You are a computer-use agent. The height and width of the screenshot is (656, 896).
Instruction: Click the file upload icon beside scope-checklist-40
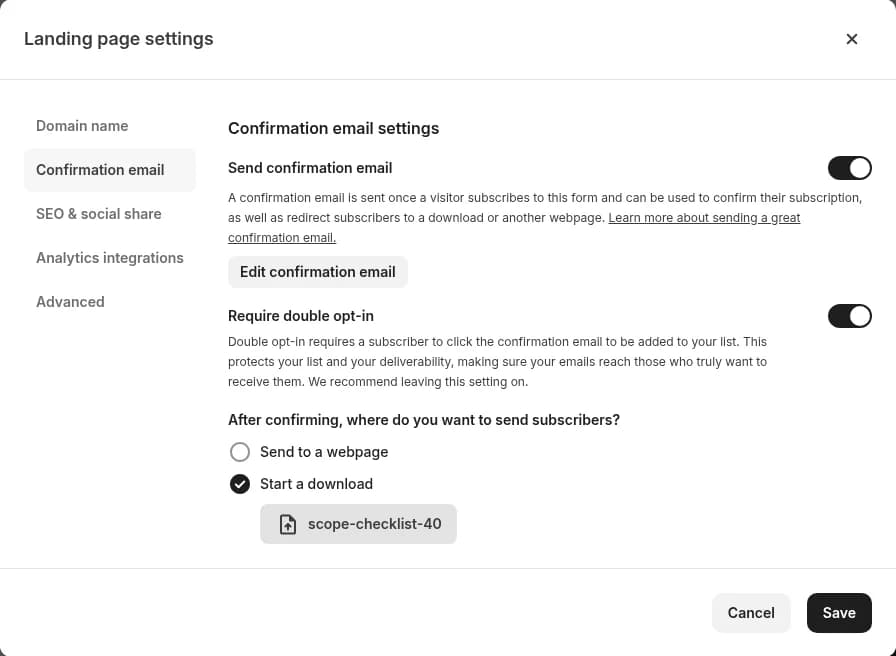(x=287, y=524)
